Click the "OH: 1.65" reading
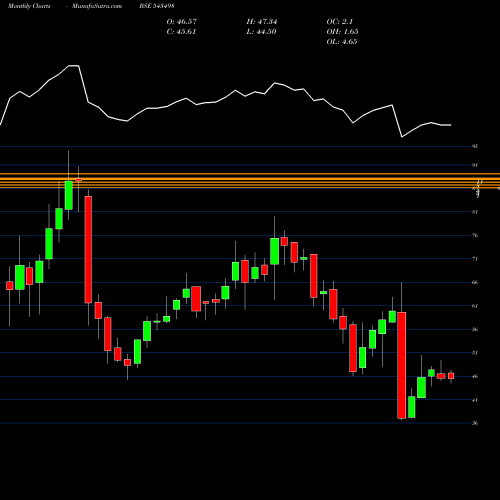Image resolution: width=500 pixels, height=500 pixels. click(x=342, y=32)
